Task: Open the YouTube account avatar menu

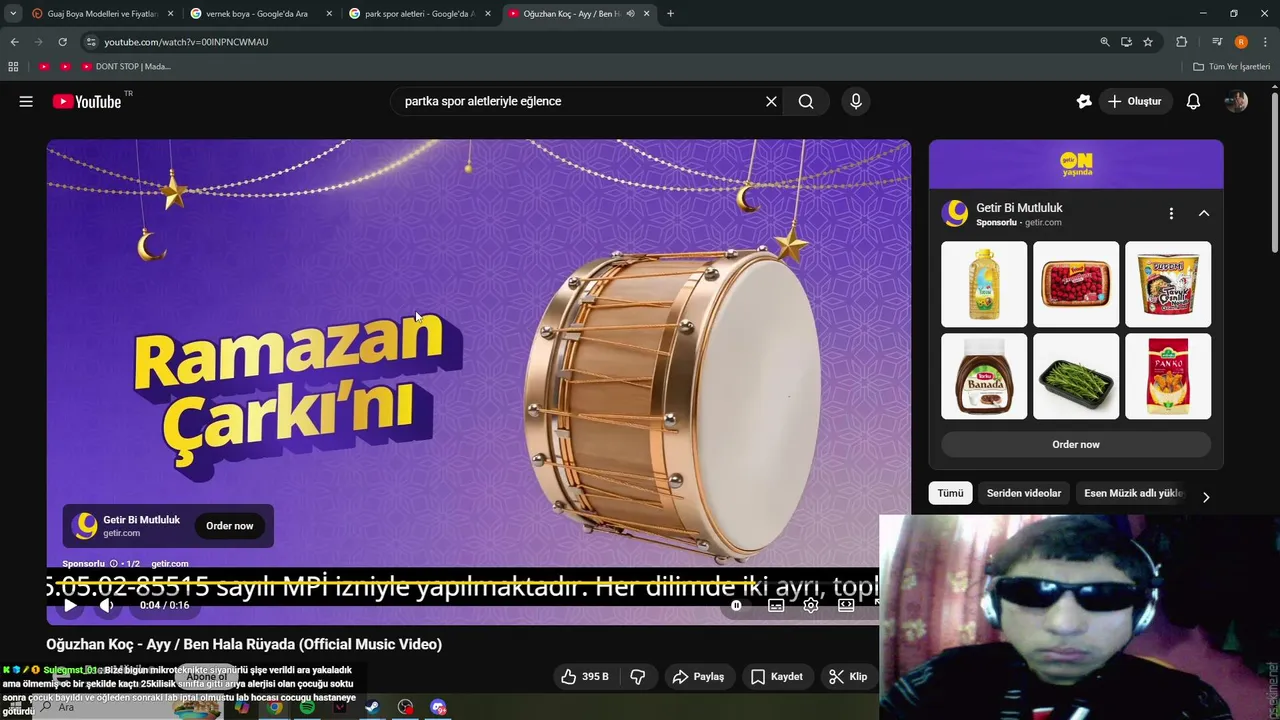Action: pos(1237,101)
